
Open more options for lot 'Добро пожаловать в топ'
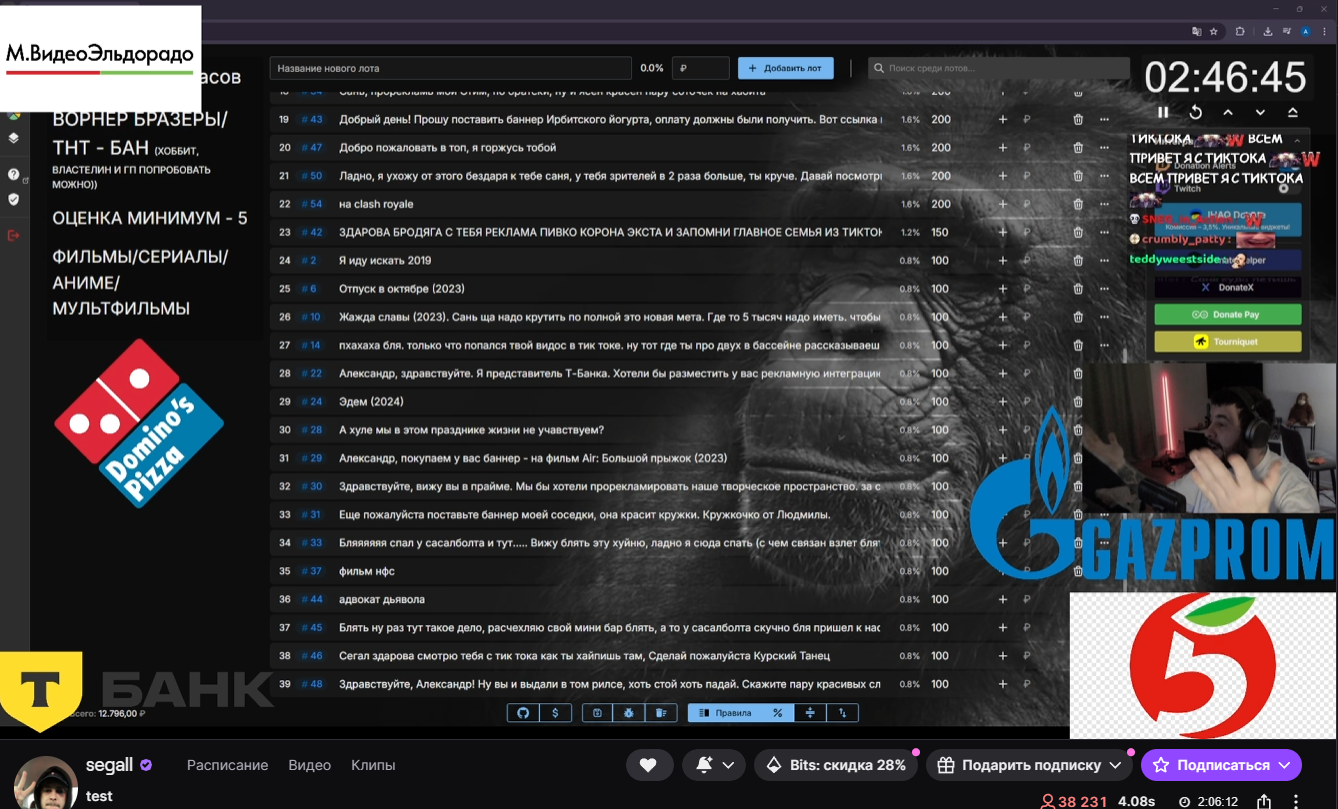point(1104,148)
